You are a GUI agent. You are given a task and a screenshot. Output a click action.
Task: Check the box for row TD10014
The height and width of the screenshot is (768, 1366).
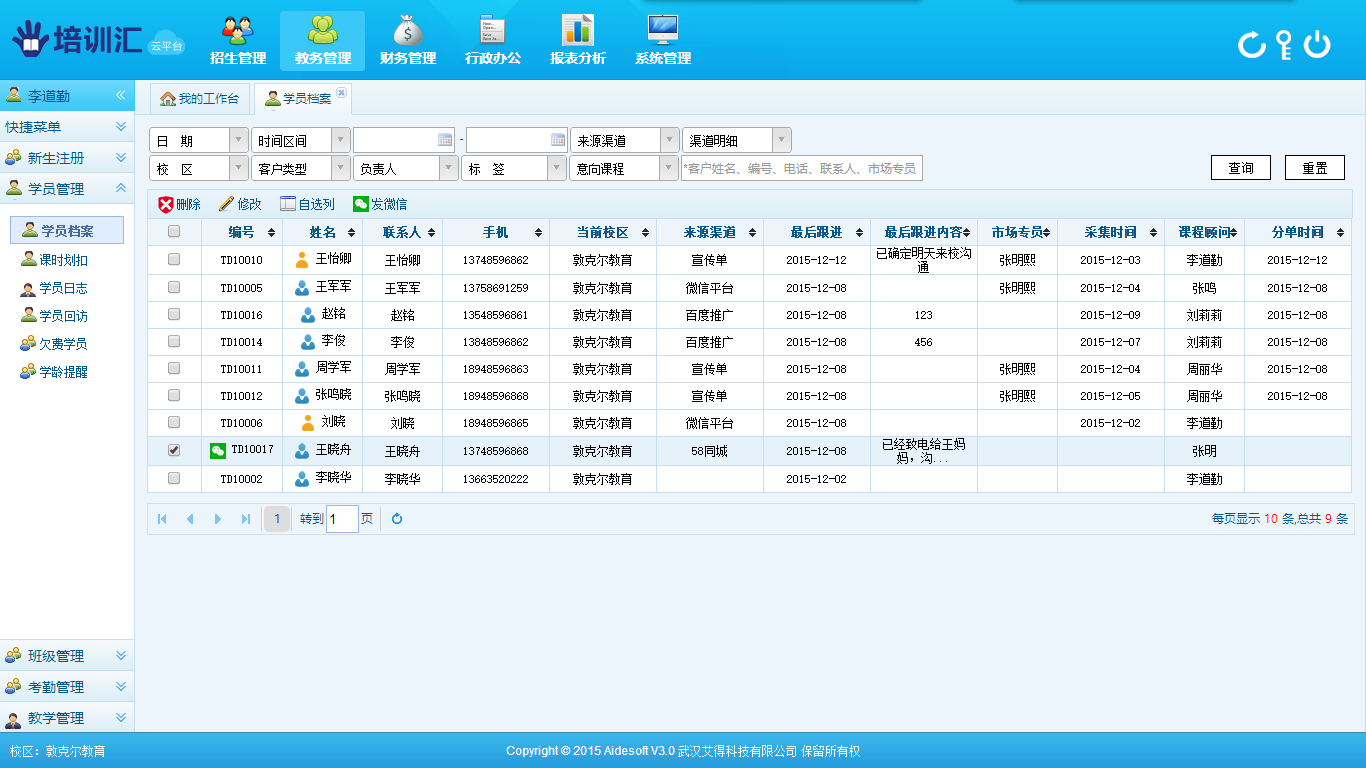point(174,341)
